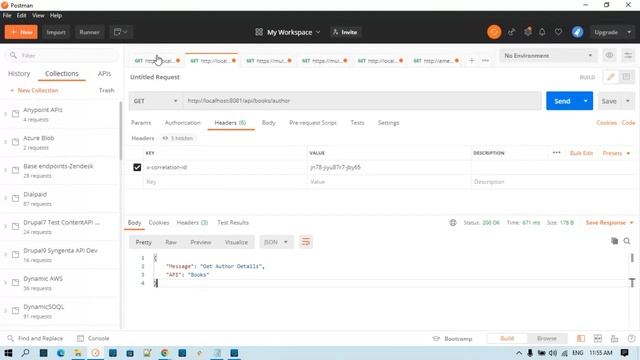Open the Console panel
This screenshot has height=360, width=640.
[93, 338]
